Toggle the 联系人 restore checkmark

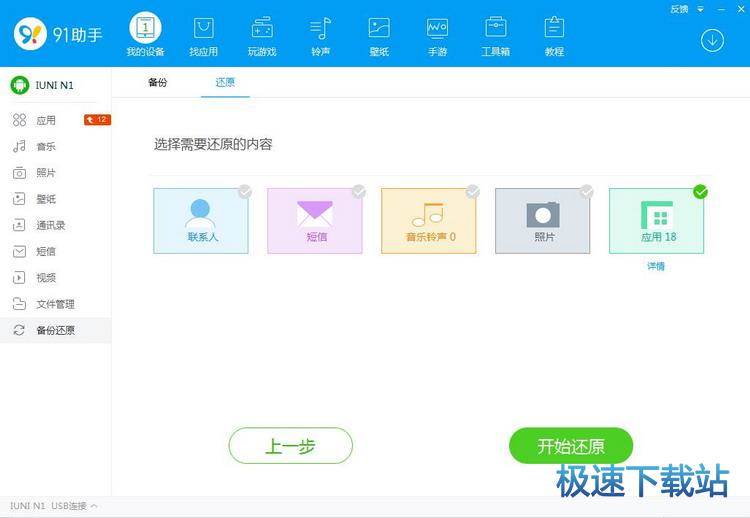click(x=245, y=192)
